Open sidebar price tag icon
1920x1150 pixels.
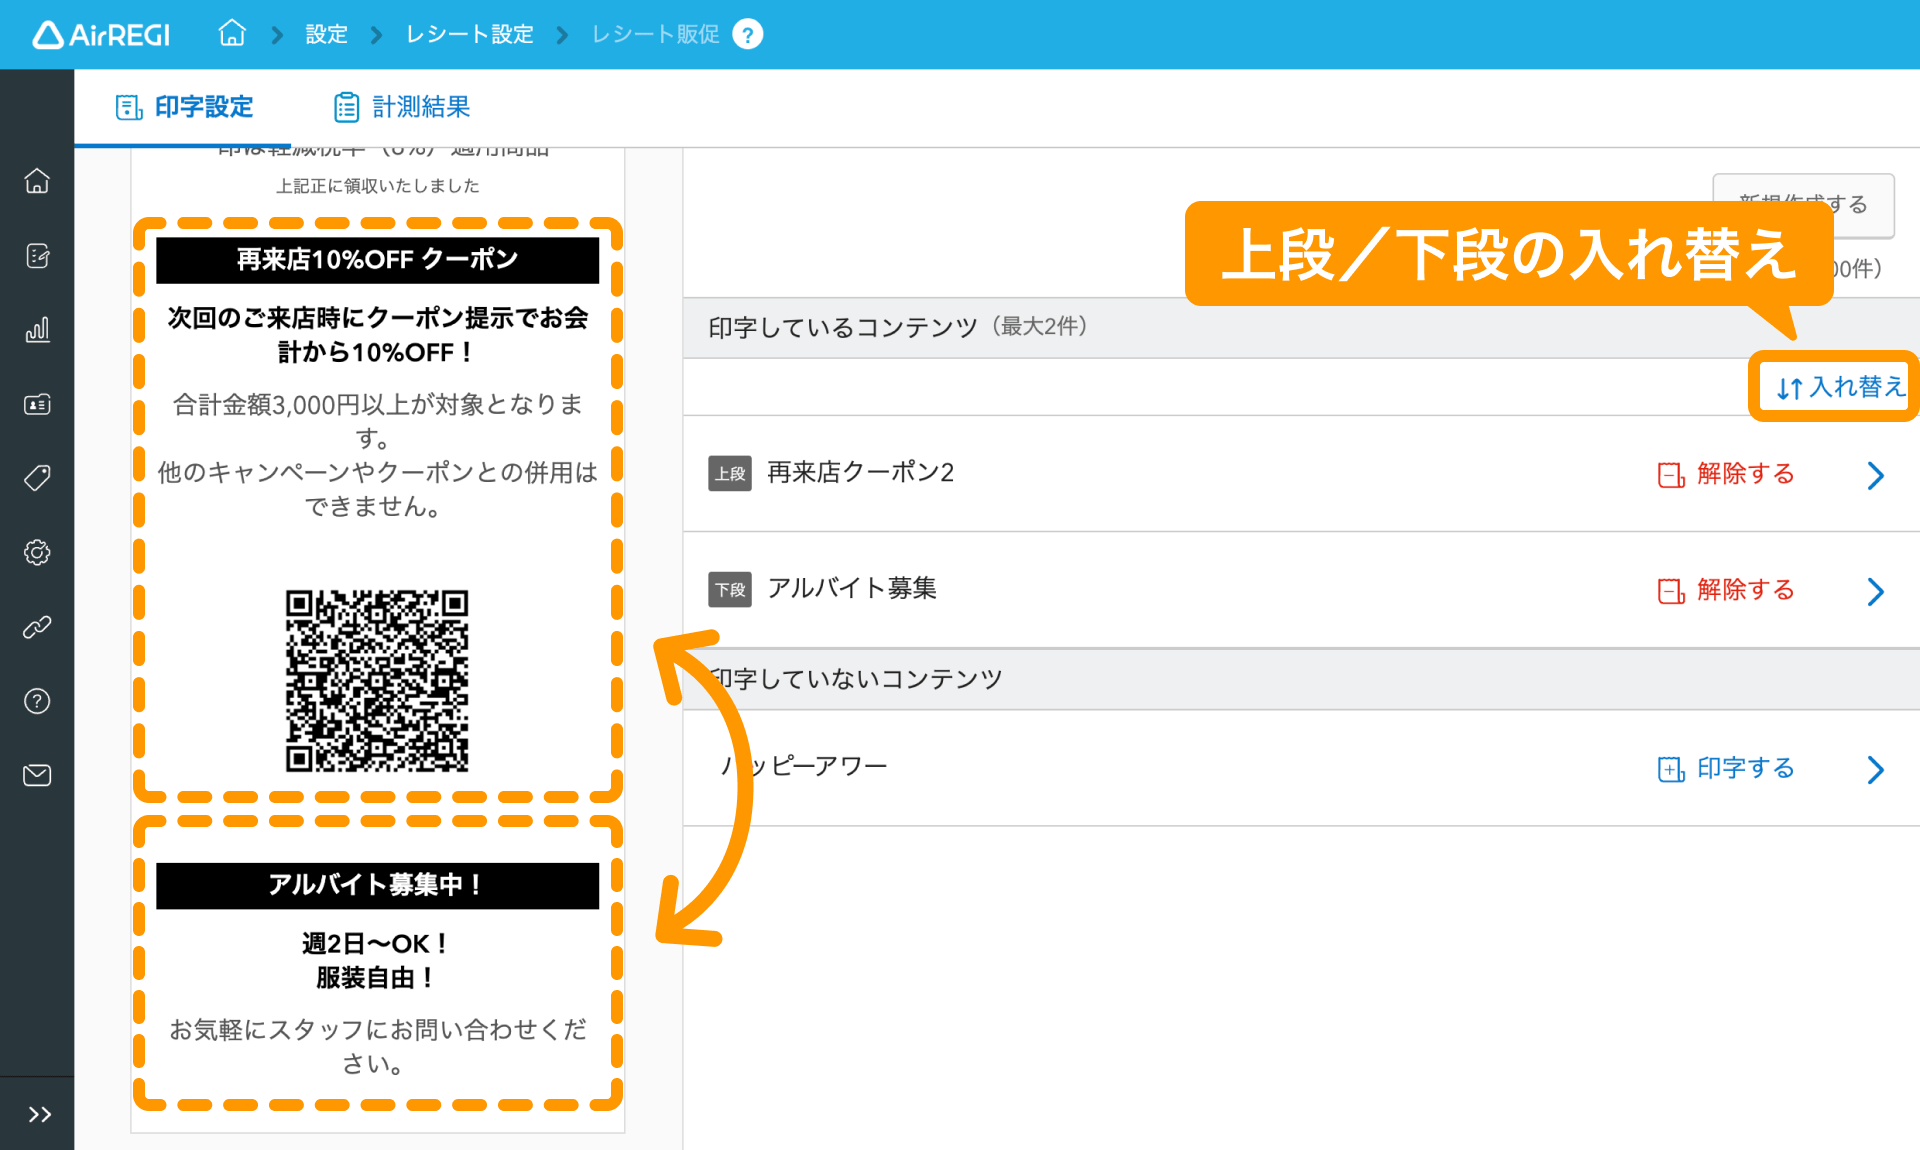pyautogui.click(x=37, y=478)
